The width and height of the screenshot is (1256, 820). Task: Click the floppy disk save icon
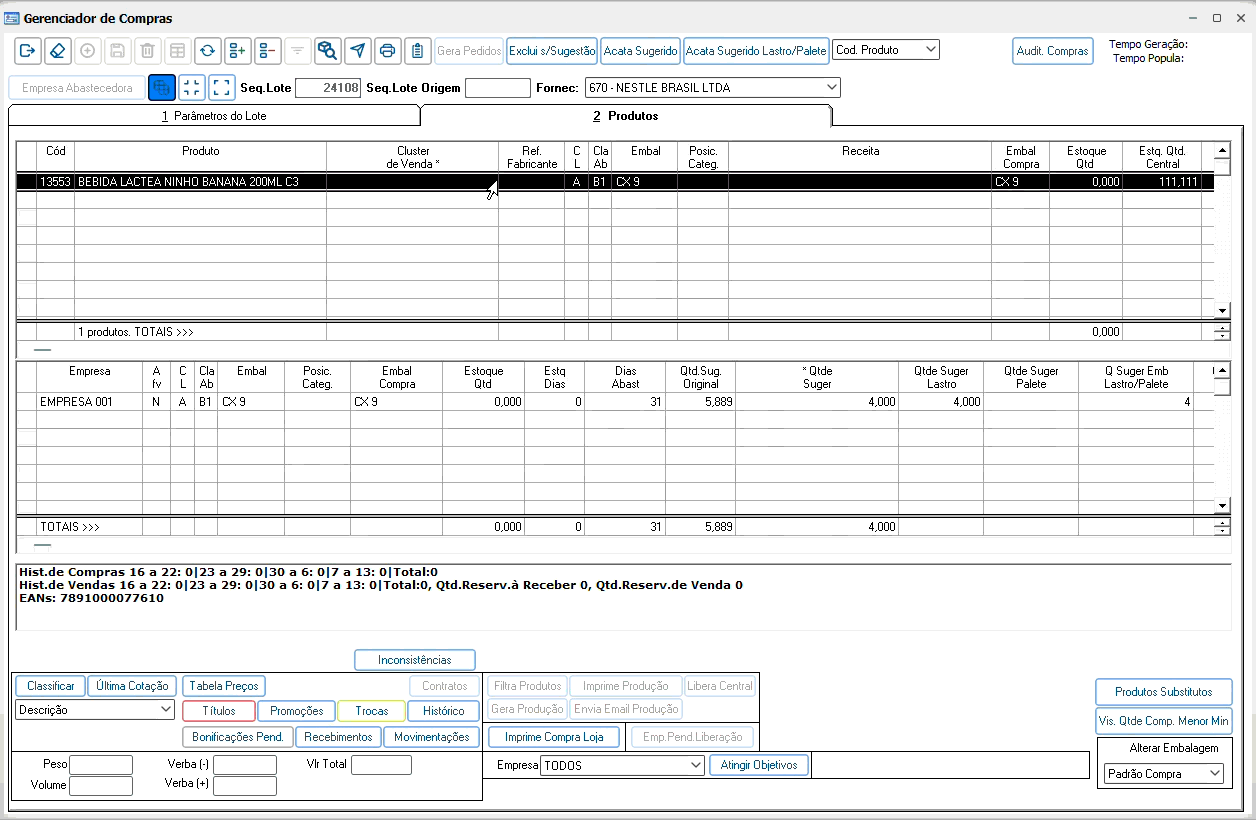click(118, 50)
